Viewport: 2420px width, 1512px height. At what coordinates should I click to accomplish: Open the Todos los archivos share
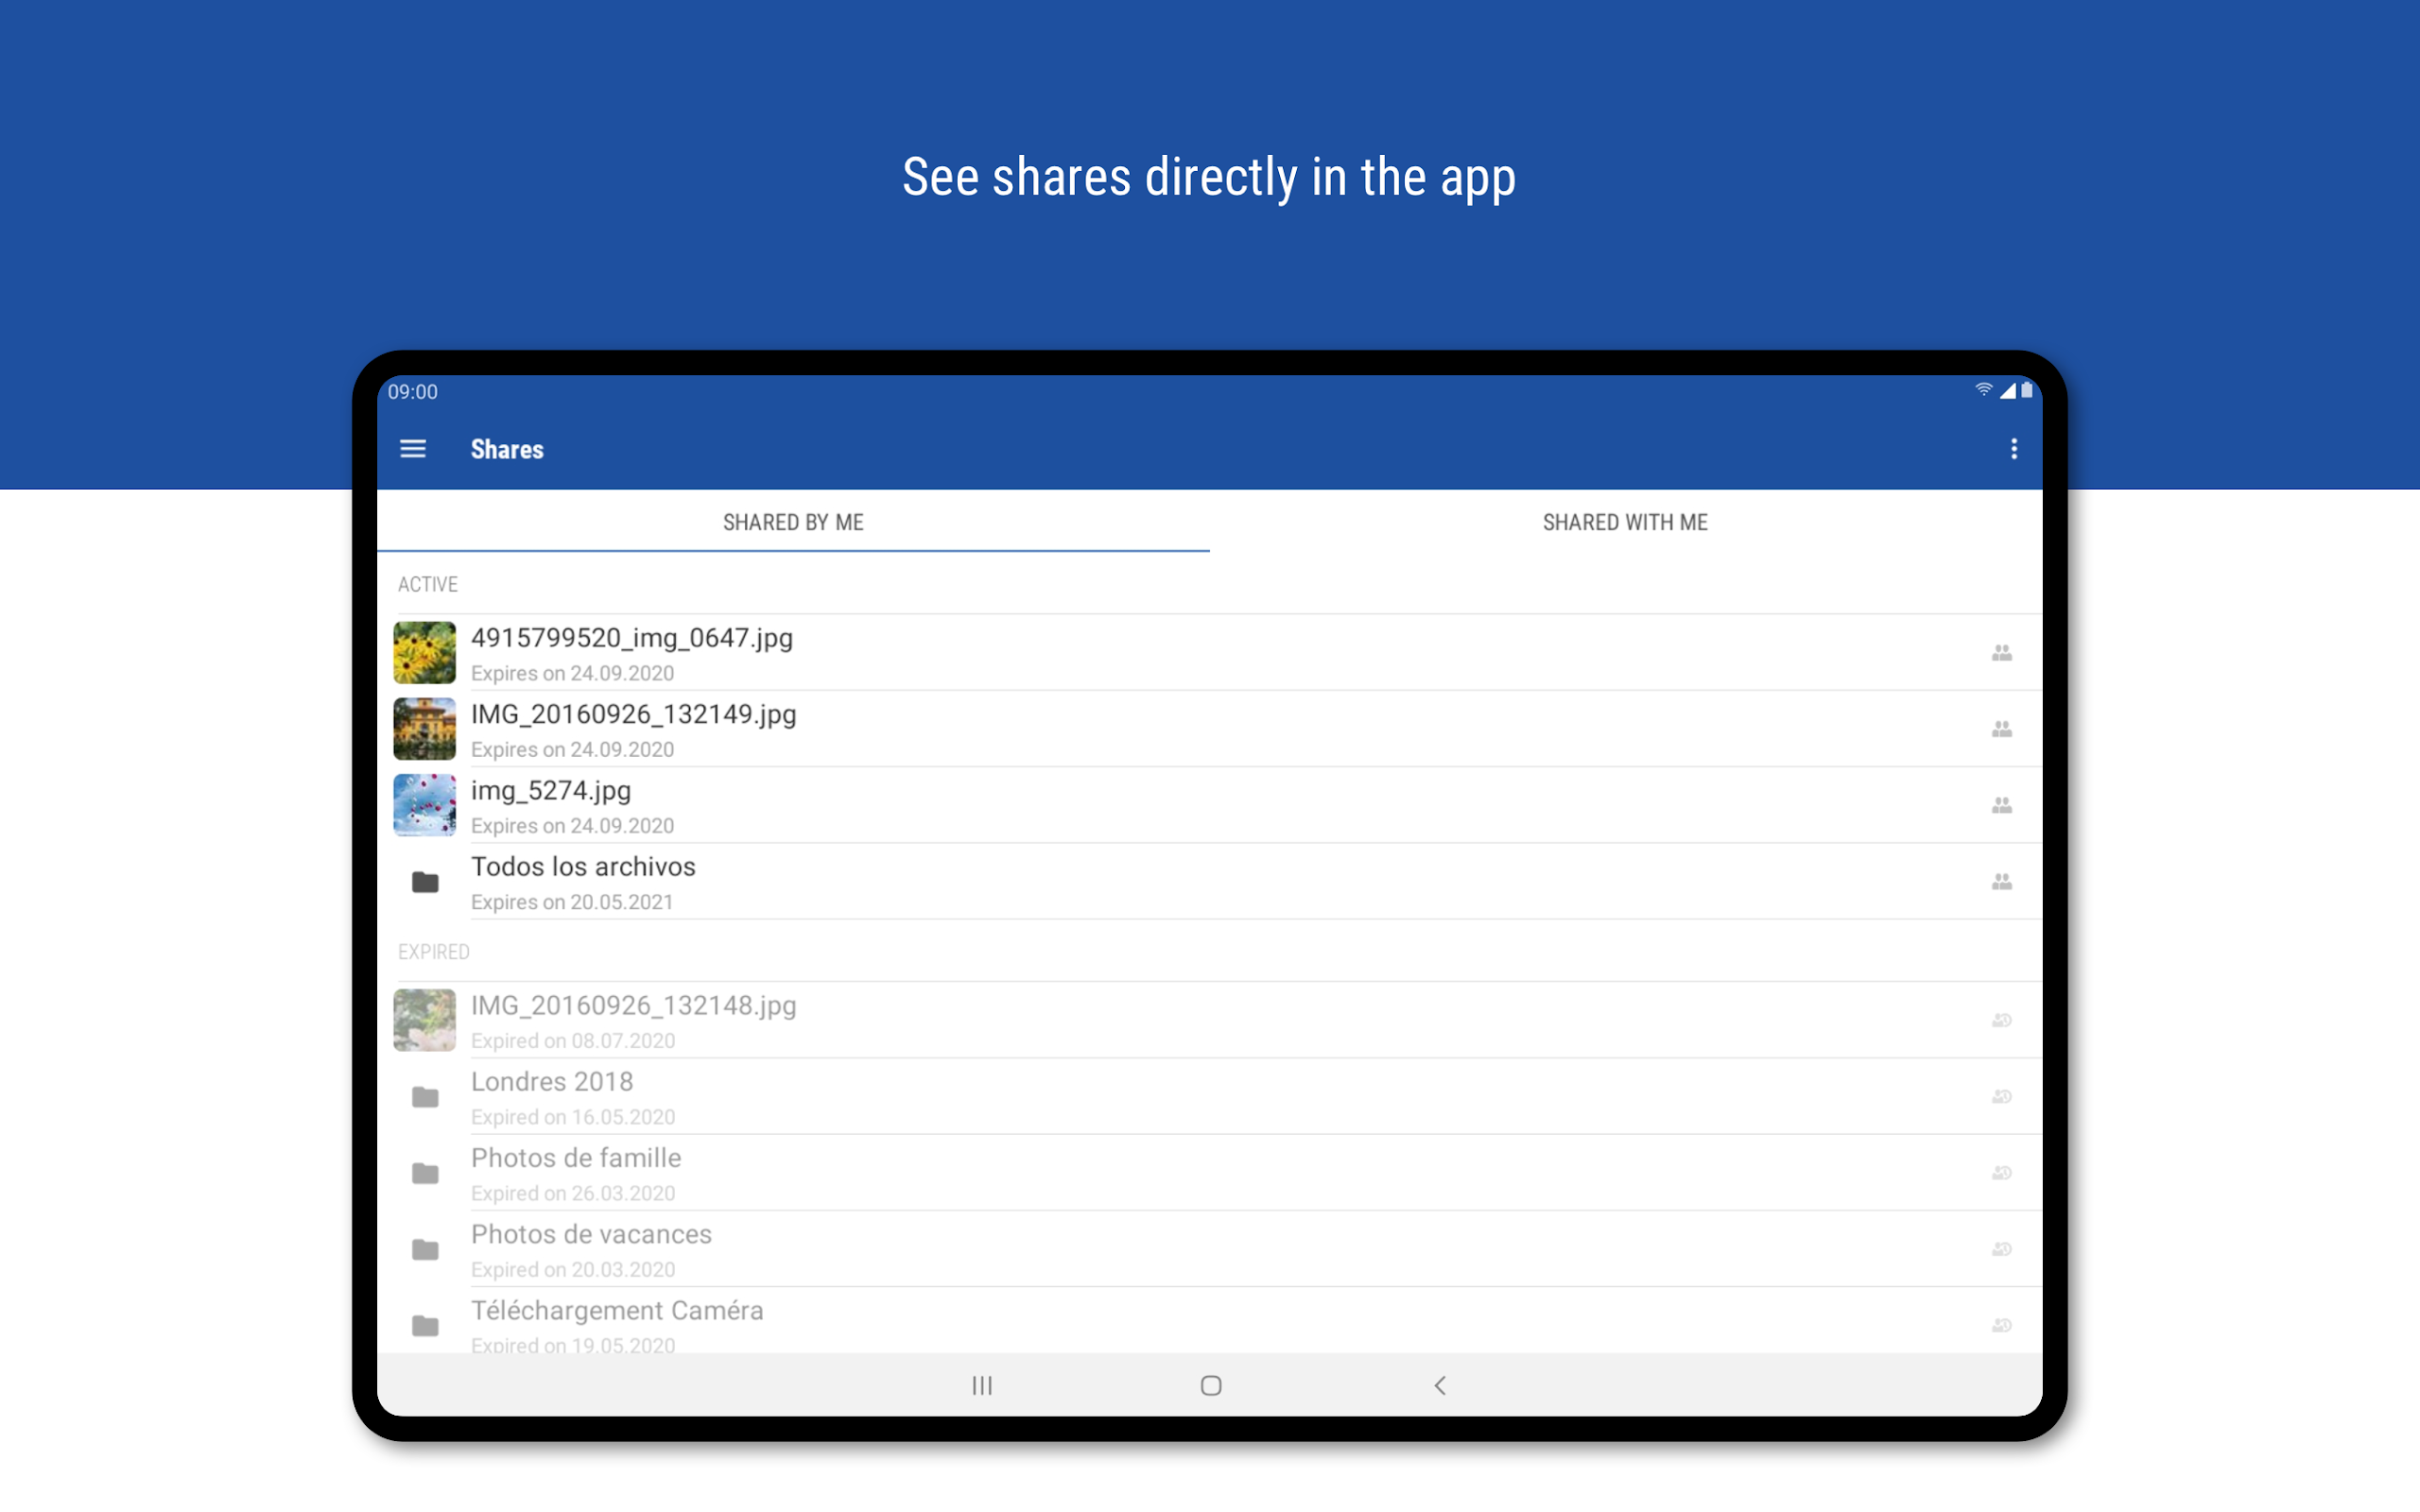point(1210,881)
